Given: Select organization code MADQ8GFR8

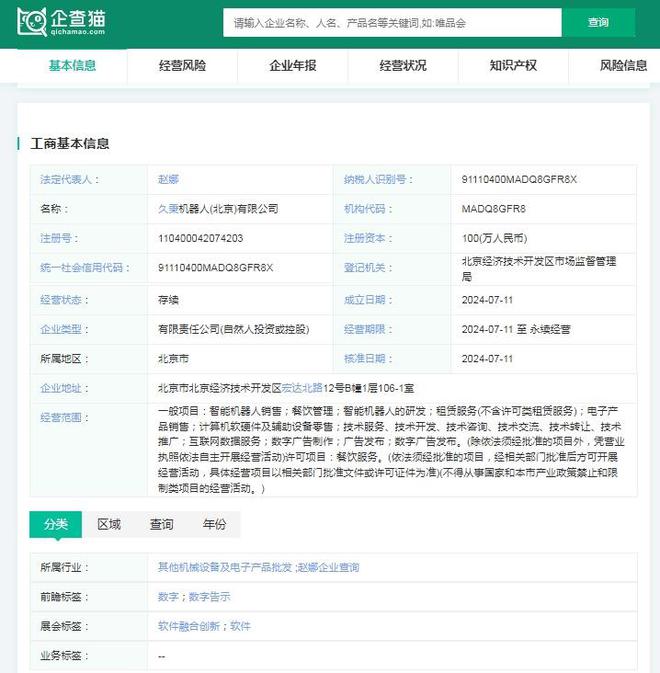Looking at the screenshot, I should pos(493,209).
